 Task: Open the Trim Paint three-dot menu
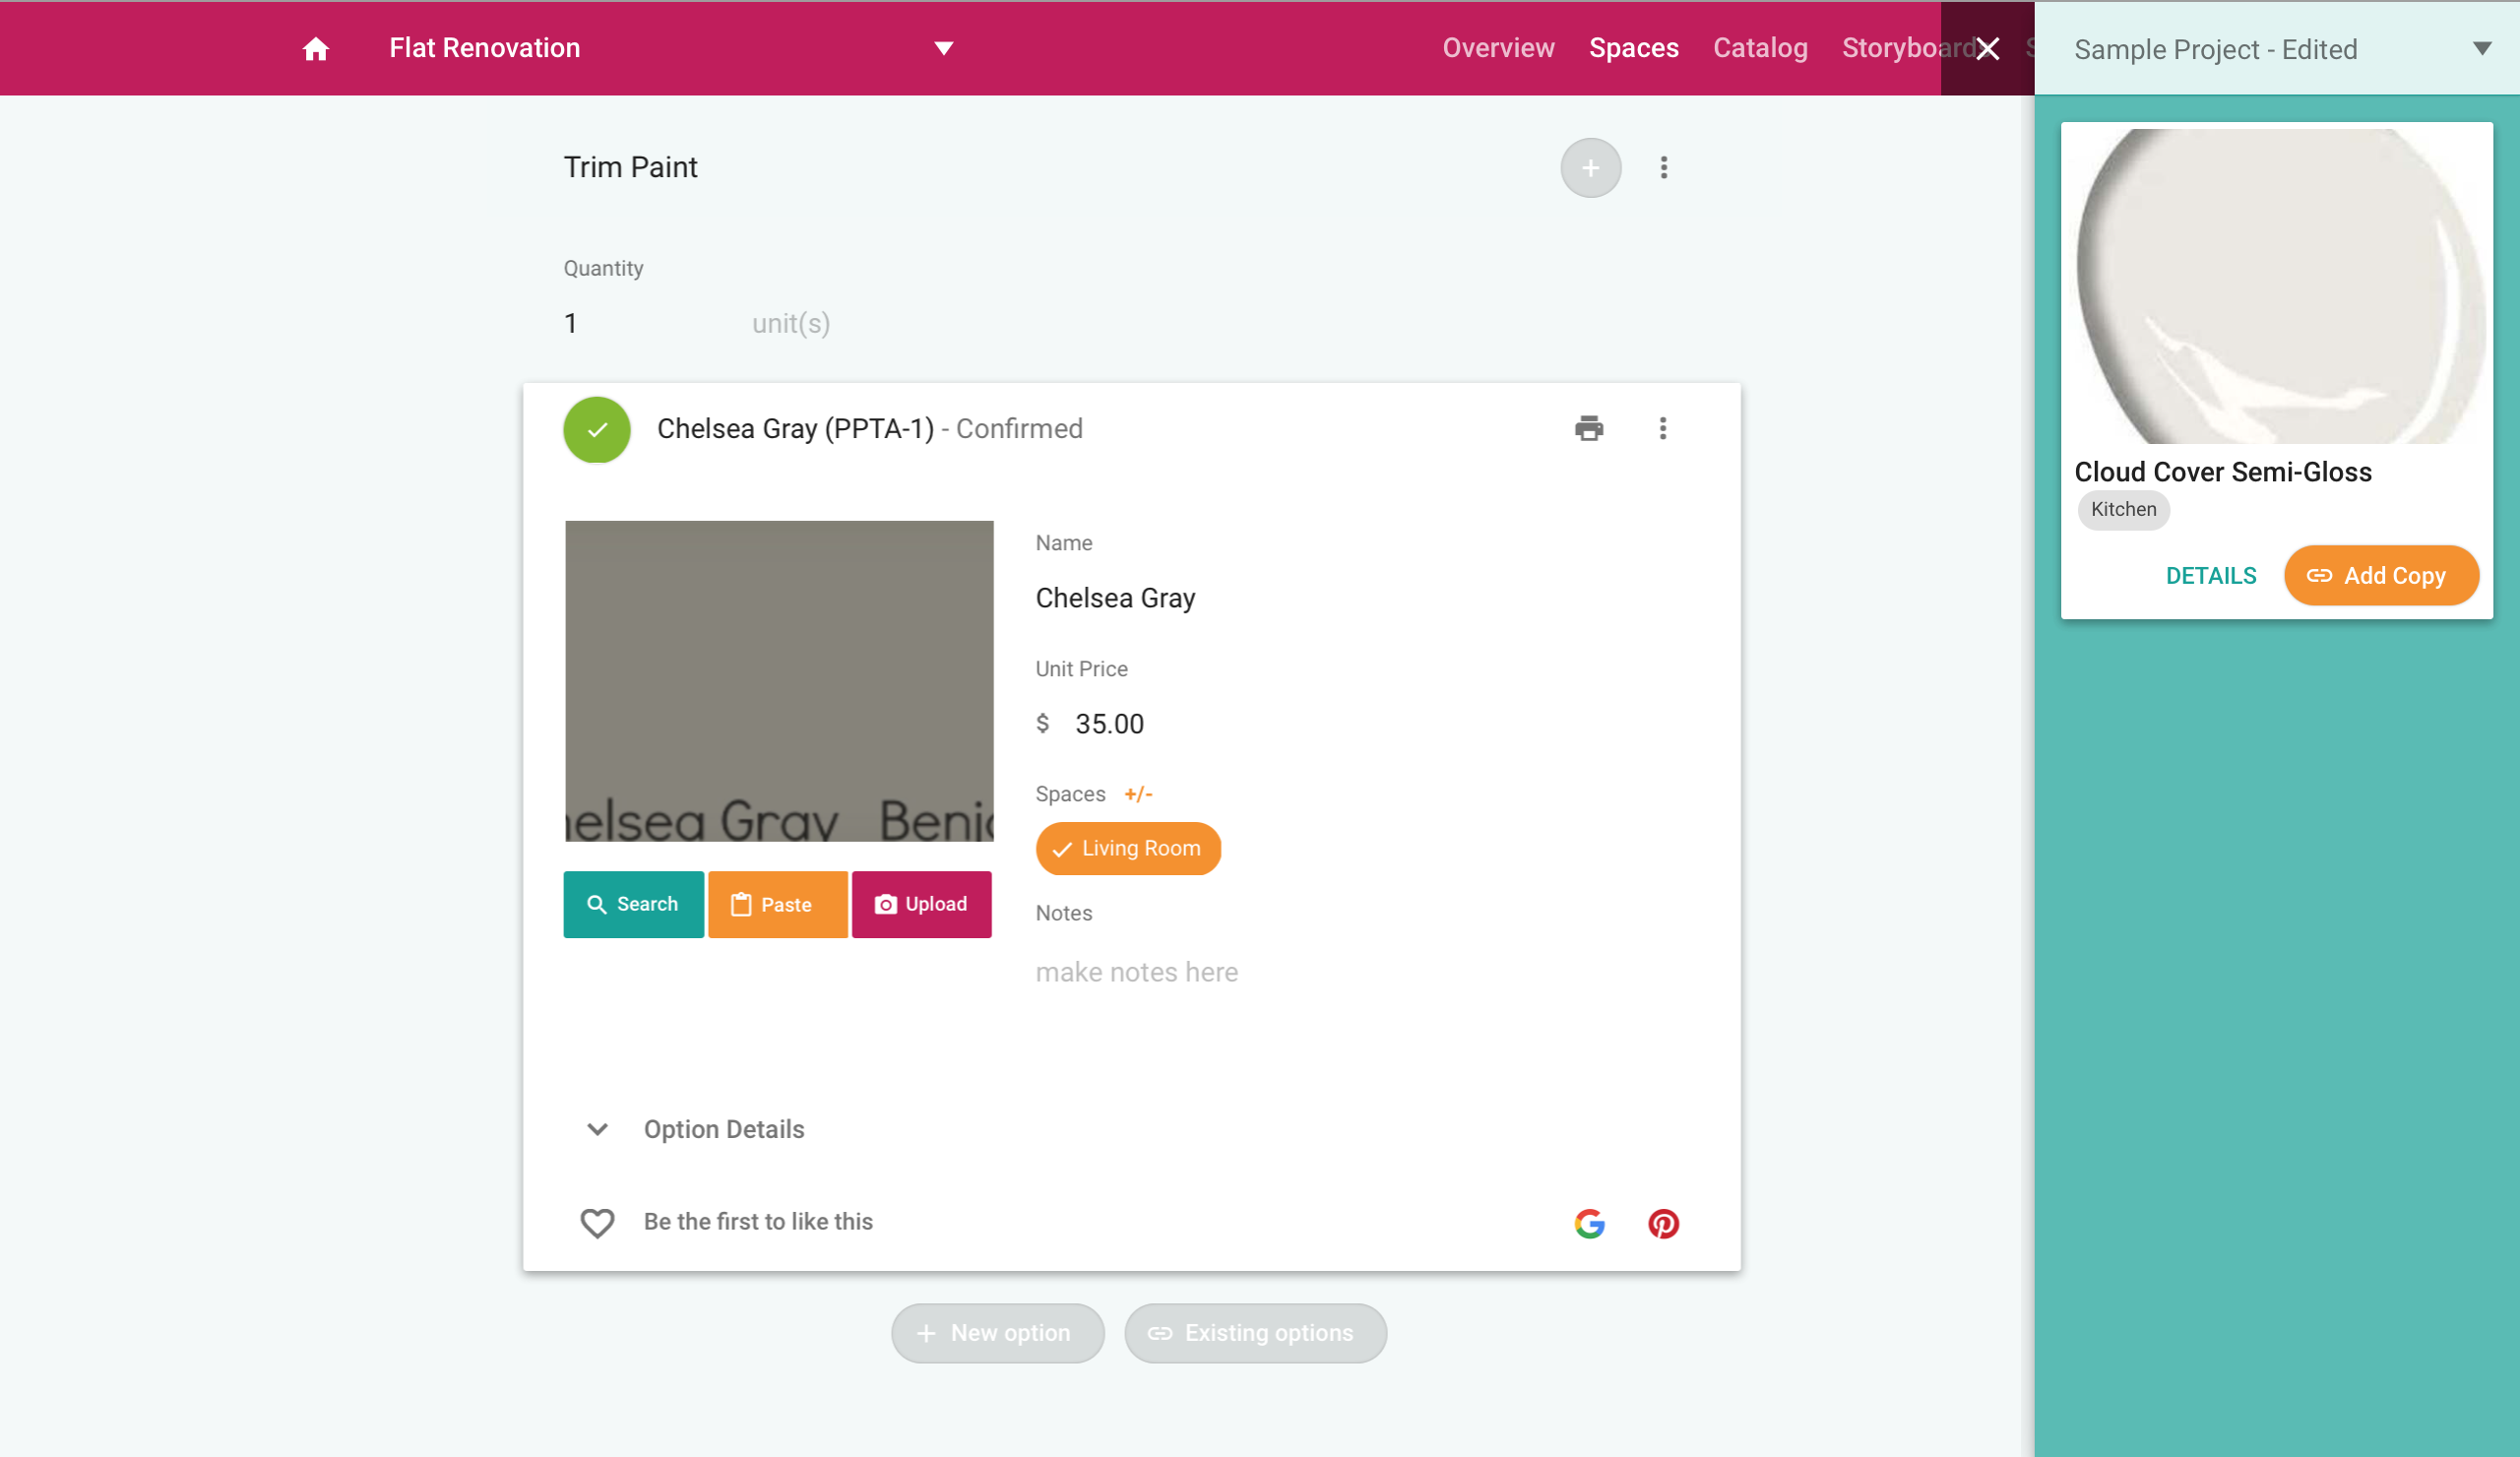tap(1663, 168)
